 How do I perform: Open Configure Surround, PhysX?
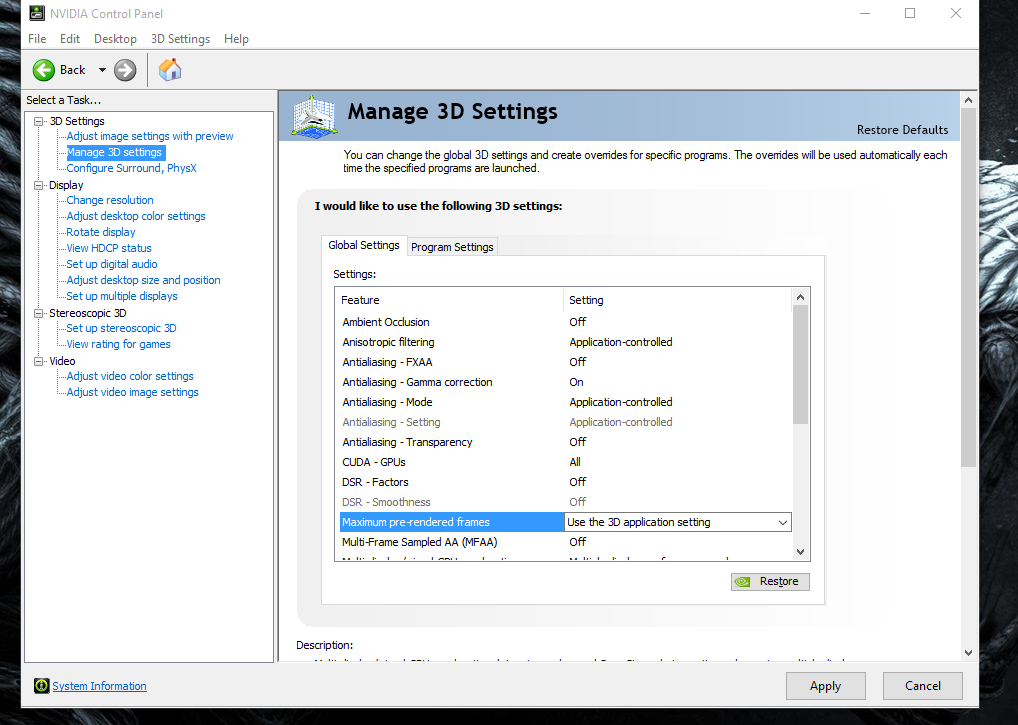point(131,168)
